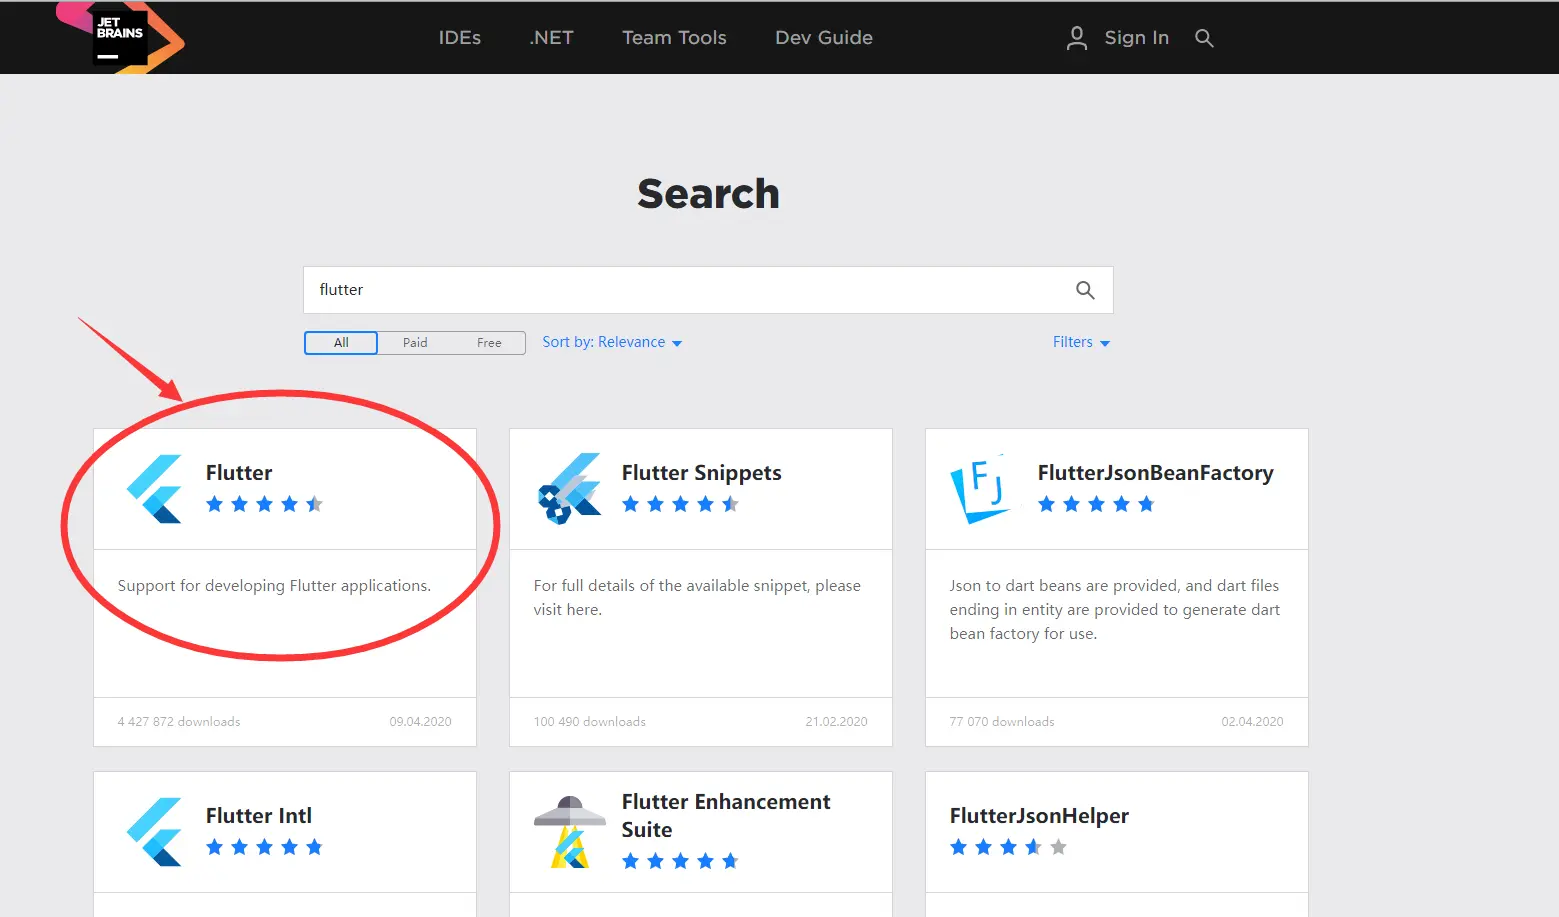
Task: Click the Sign In link
Action: click(1136, 38)
